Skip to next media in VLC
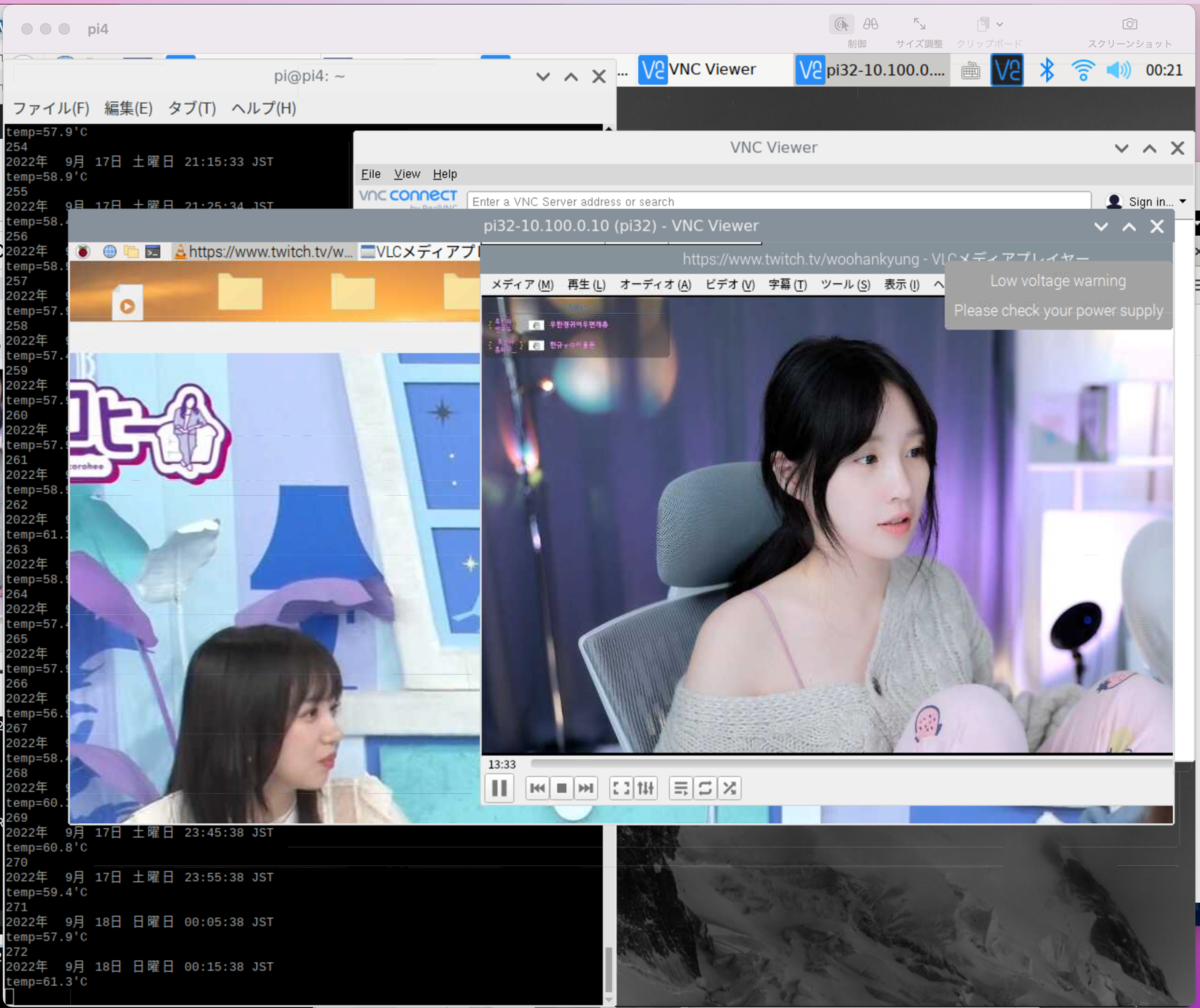Screen dimensions: 1200x1008 tap(587, 788)
